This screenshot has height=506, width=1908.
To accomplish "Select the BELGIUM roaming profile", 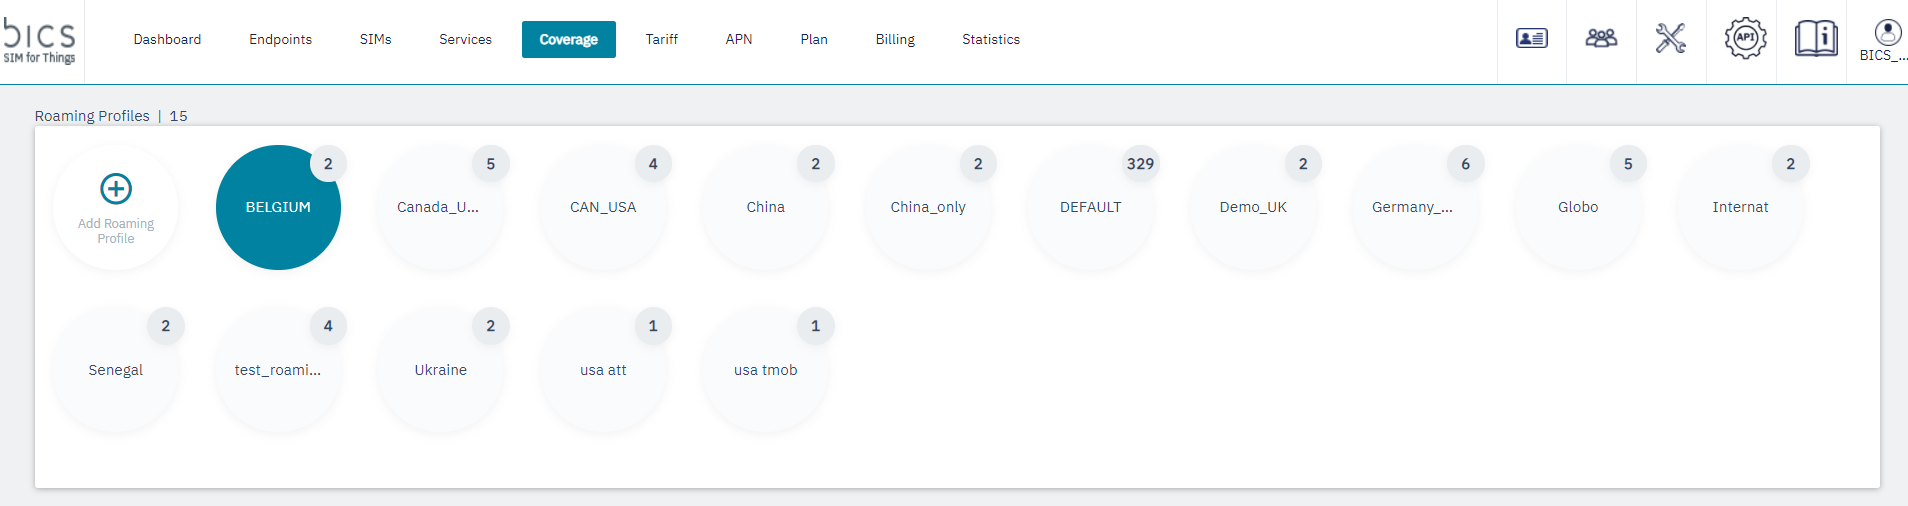I will 278,208.
